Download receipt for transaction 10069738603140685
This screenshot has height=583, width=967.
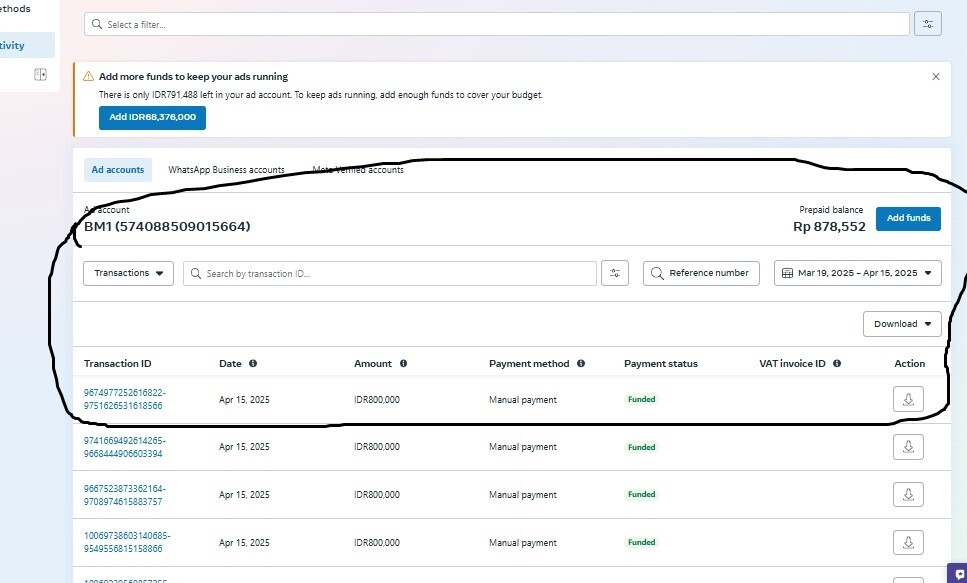click(908, 542)
